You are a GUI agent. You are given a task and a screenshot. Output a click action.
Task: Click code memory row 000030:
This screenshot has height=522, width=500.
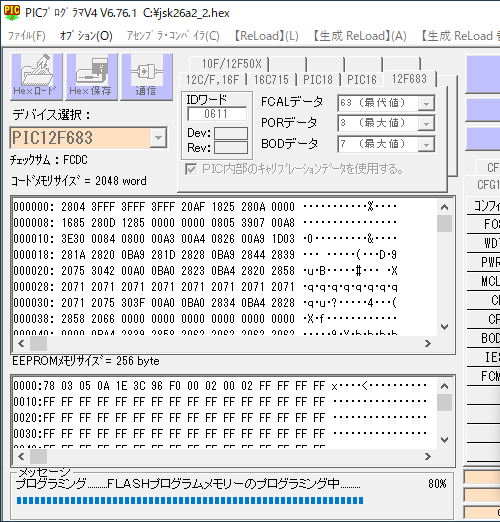(205, 303)
